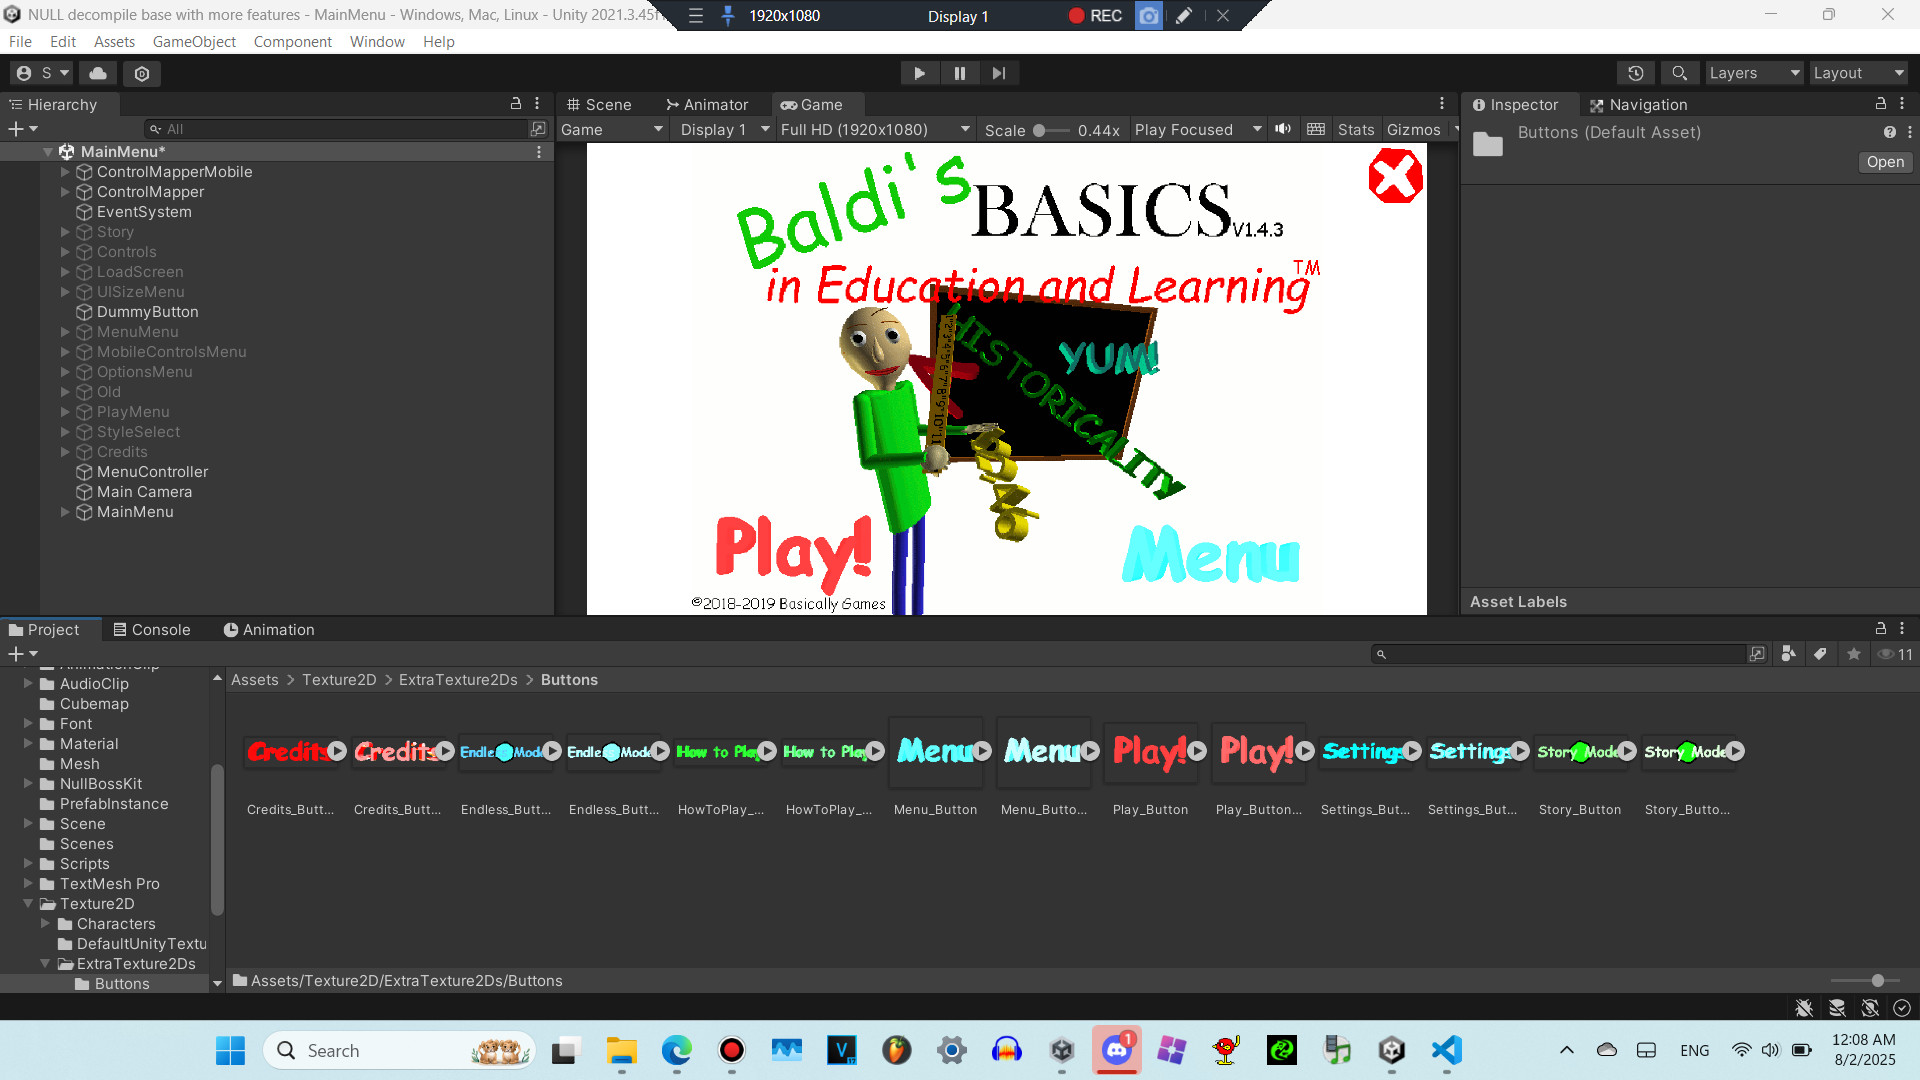The image size is (1920, 1080).
Task: Toggle the Stats overlay in Game view
Action: click(1356, 129)
